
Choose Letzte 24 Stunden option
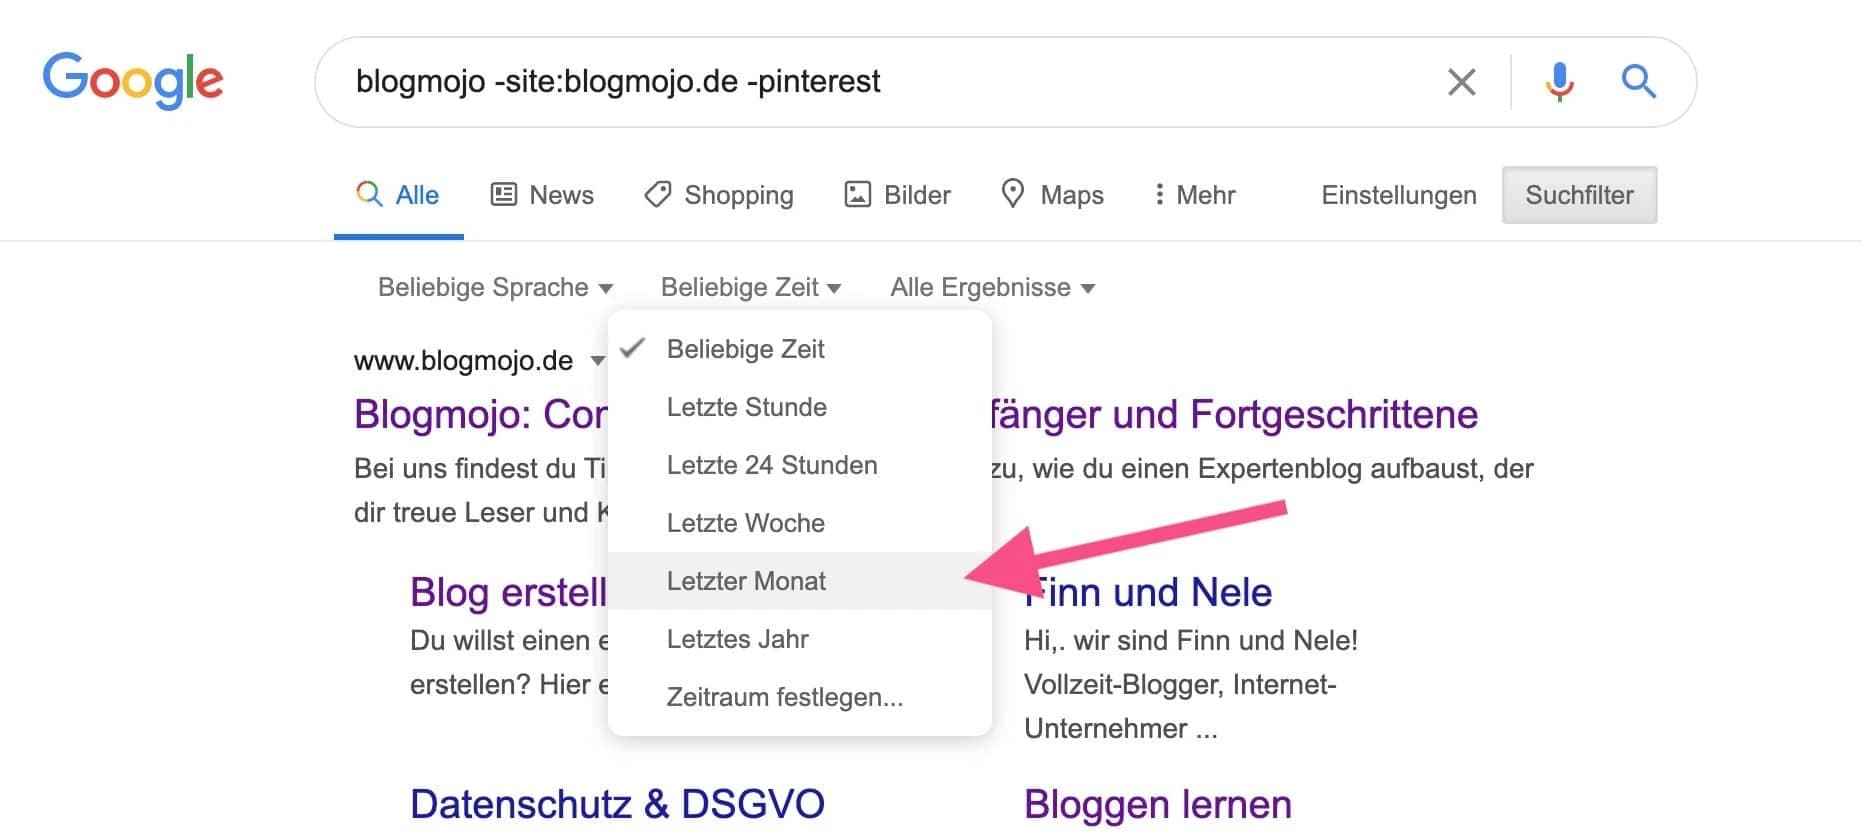(x=771, y=465)
